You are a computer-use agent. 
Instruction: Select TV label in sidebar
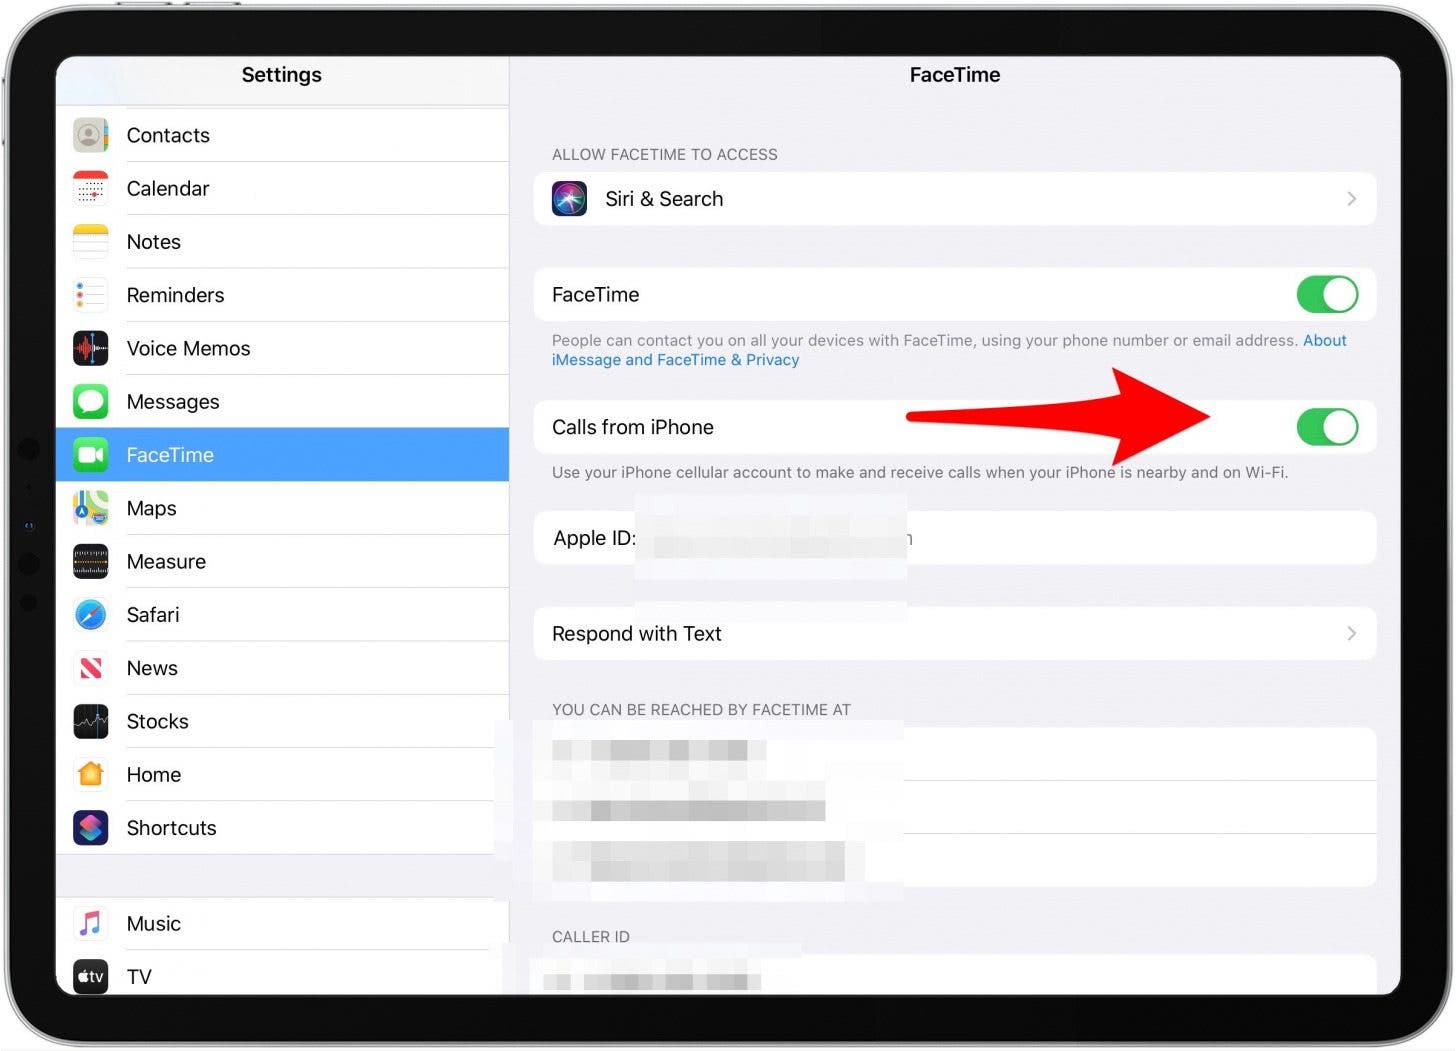tap(139, 977)
